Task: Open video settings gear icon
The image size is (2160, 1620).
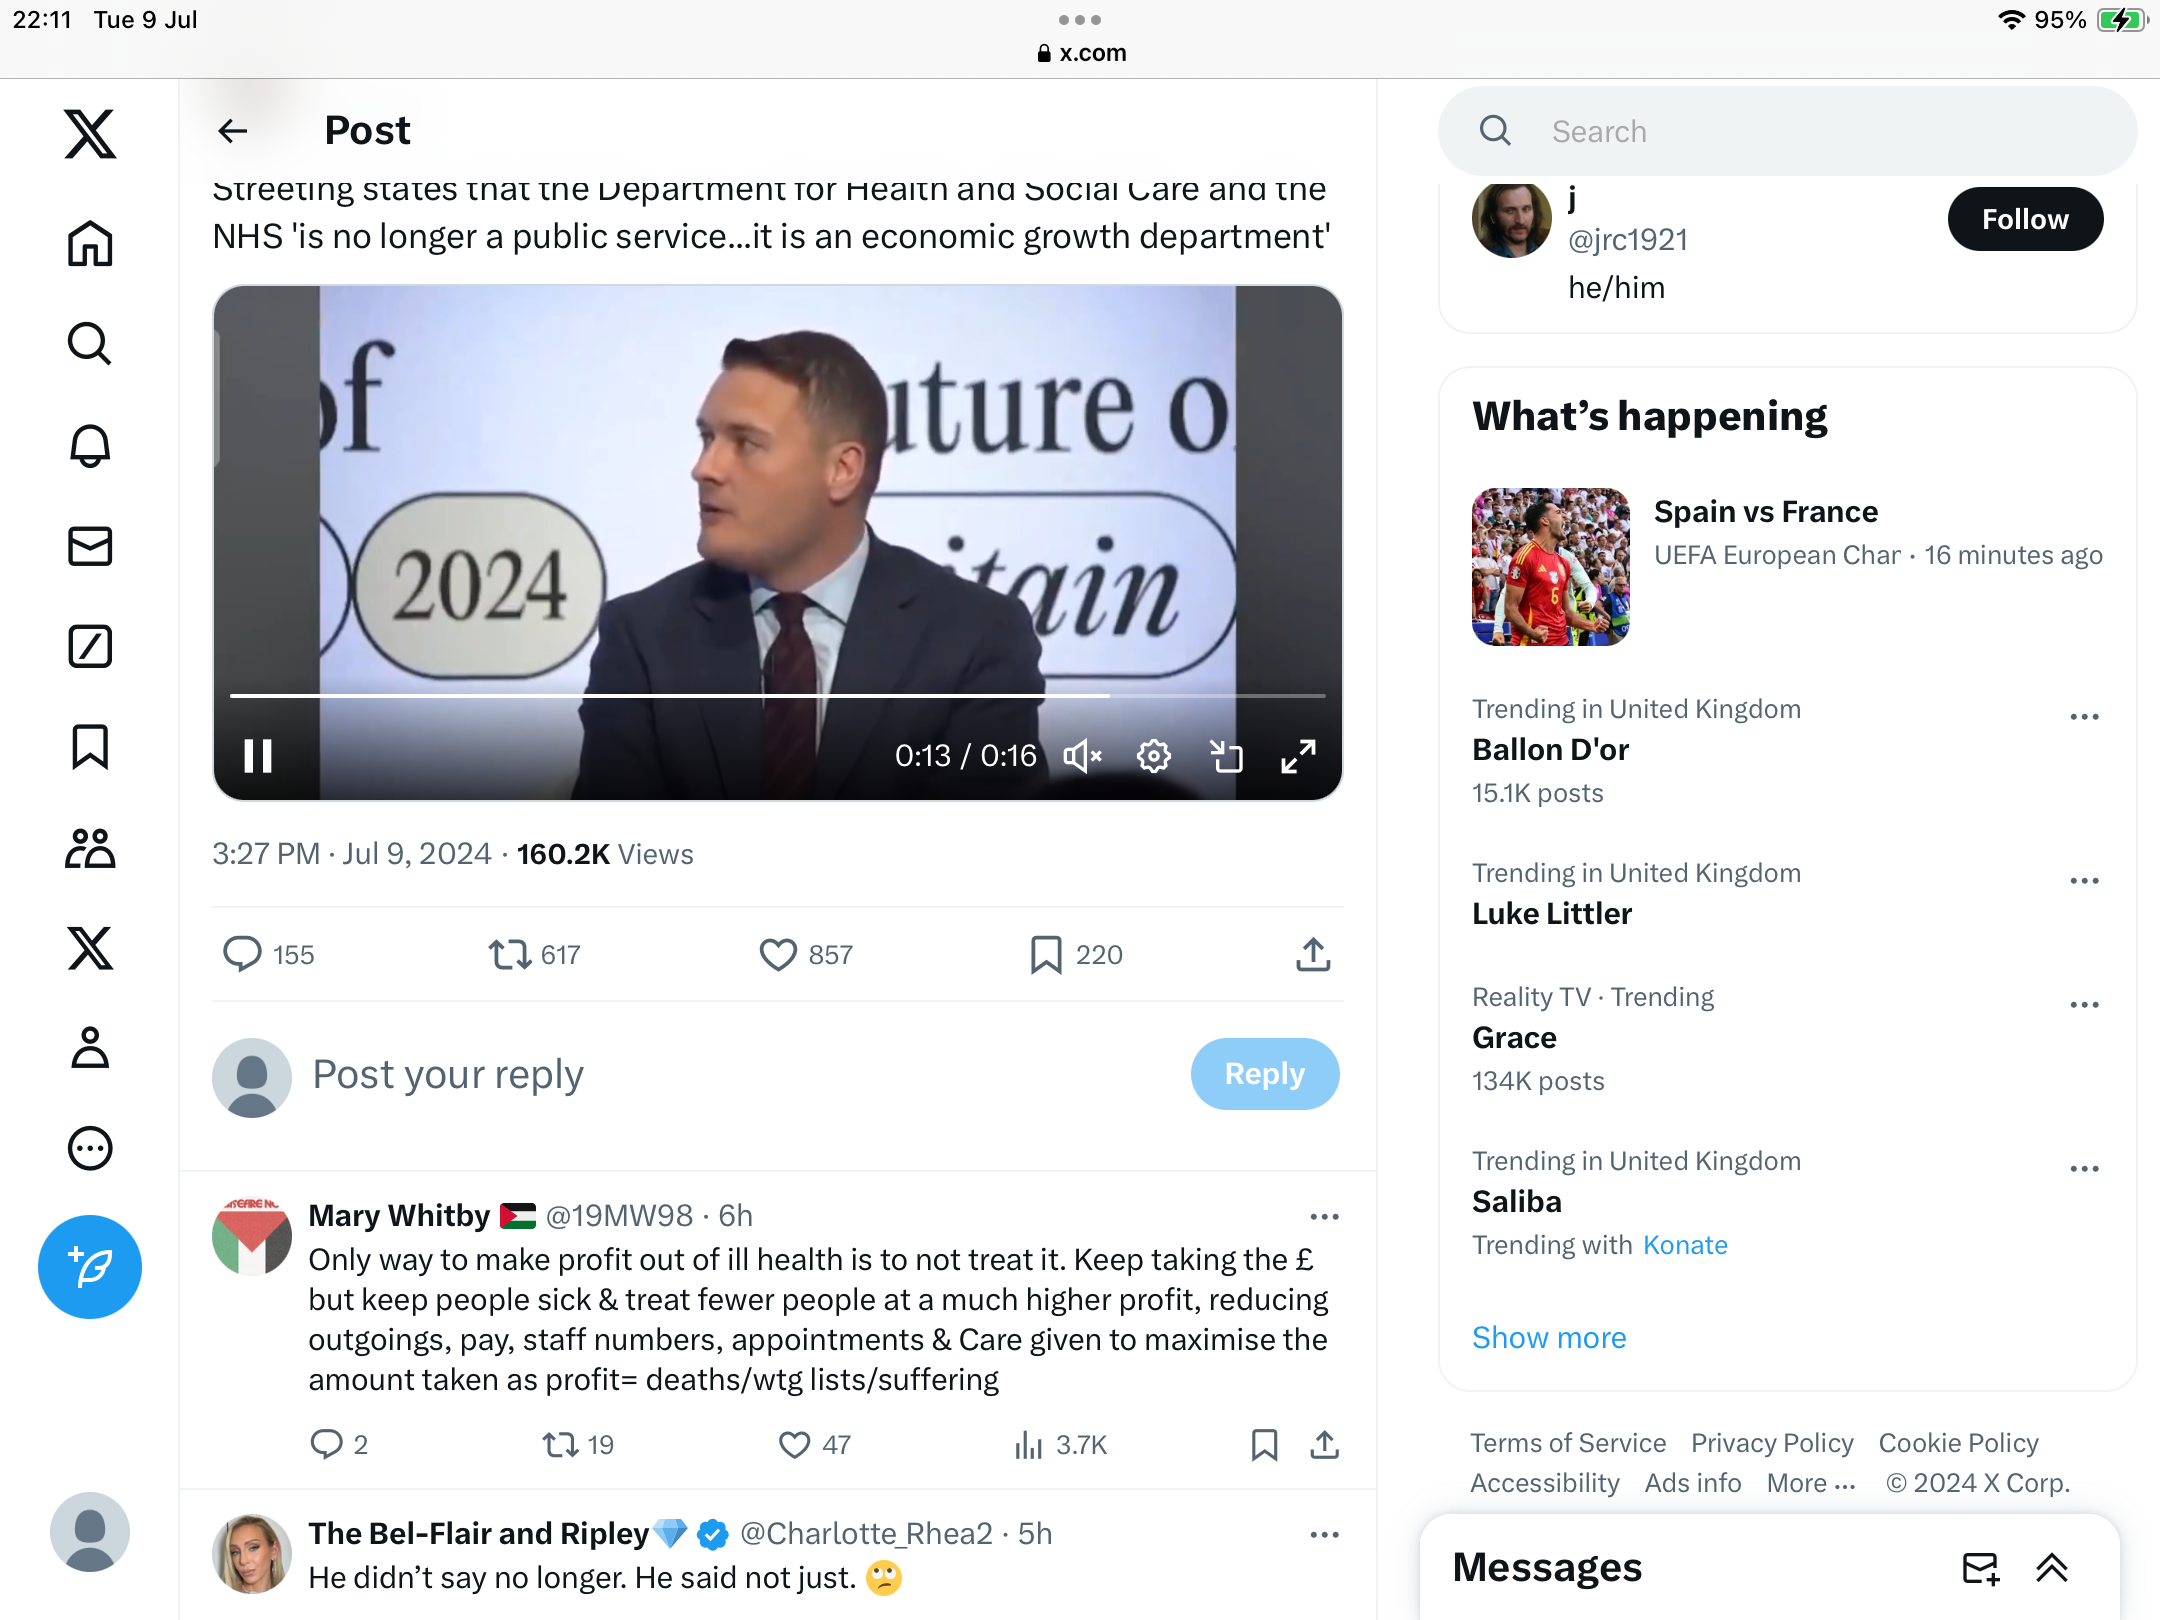Action: 1154,756
